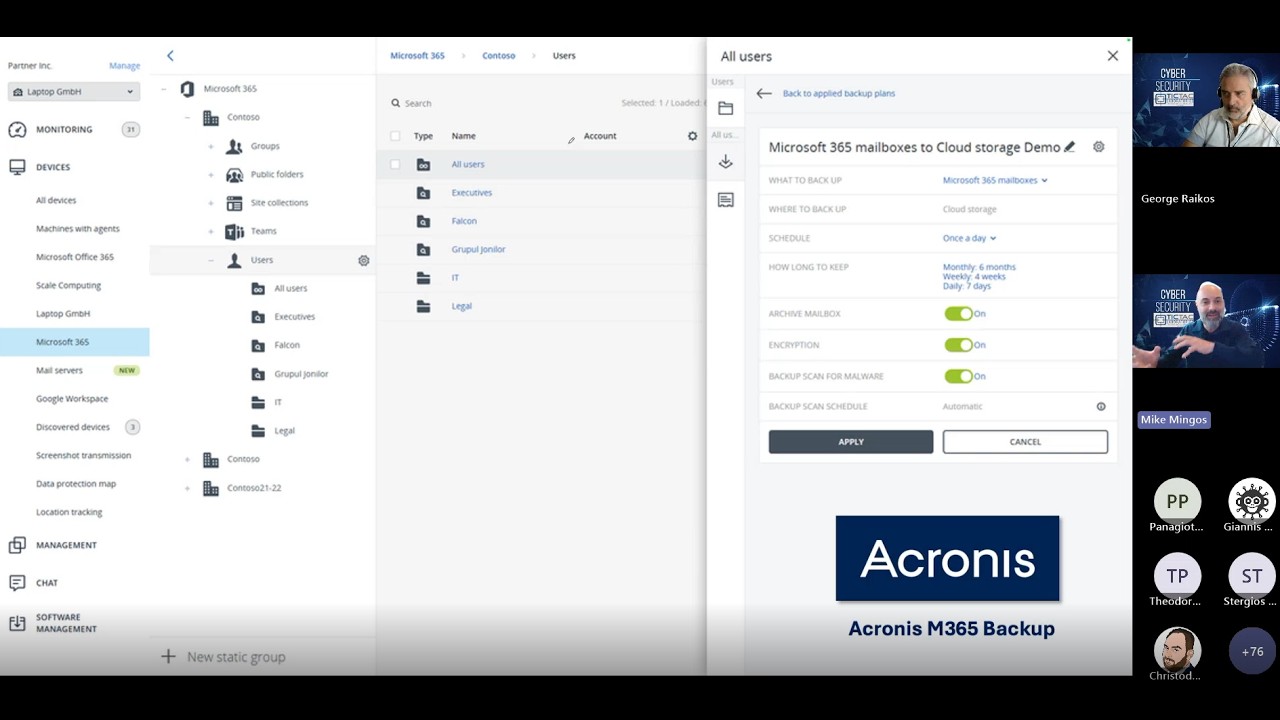
Task: Select George Raikos video thumbnail
Action: point(1206,100)
